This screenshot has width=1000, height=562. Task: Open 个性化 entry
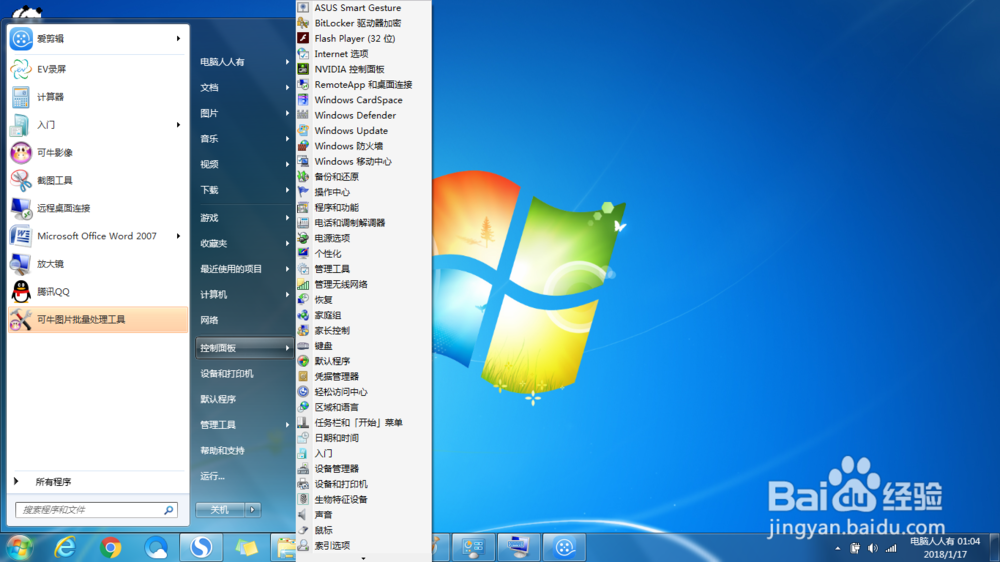pyautogui.click(x=364, y=253)
